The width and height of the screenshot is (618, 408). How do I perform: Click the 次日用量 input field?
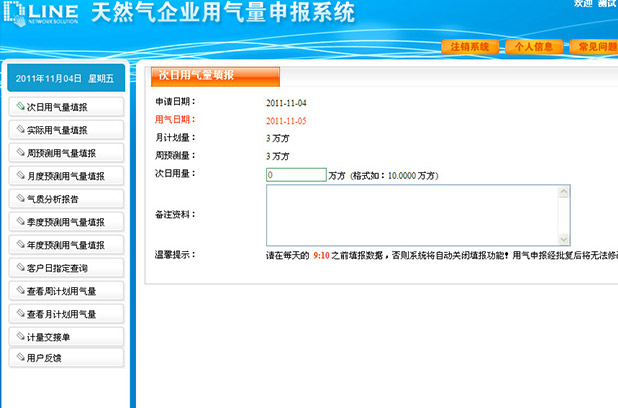295,175
